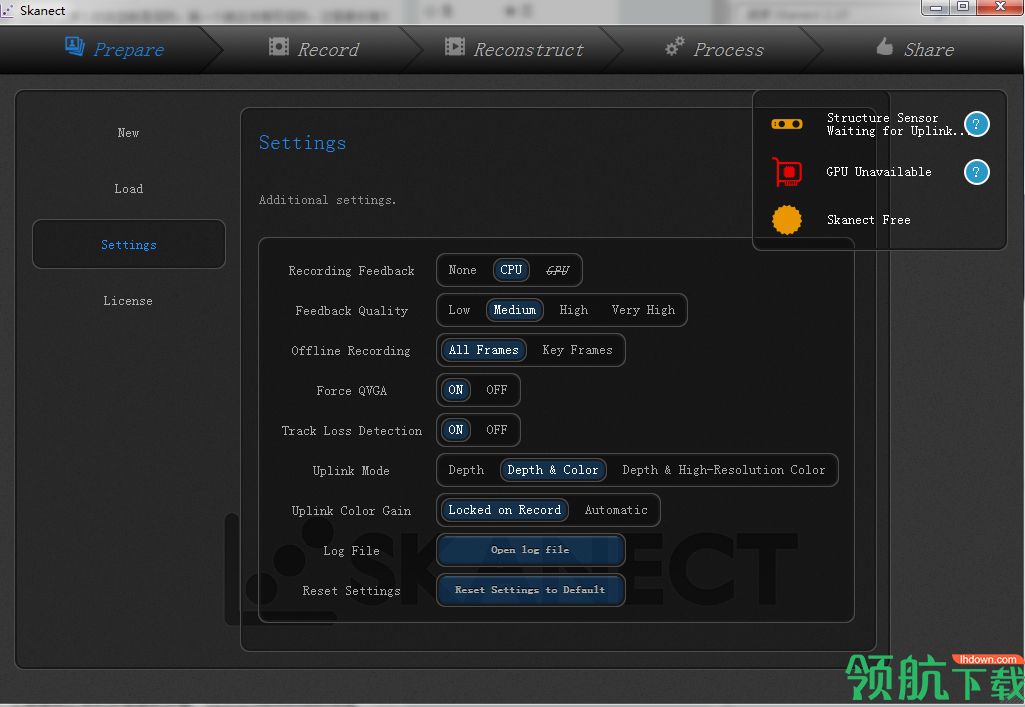1025x707 pixels.
Task: Click the Process gears icon
Action: tap(675, 46)
